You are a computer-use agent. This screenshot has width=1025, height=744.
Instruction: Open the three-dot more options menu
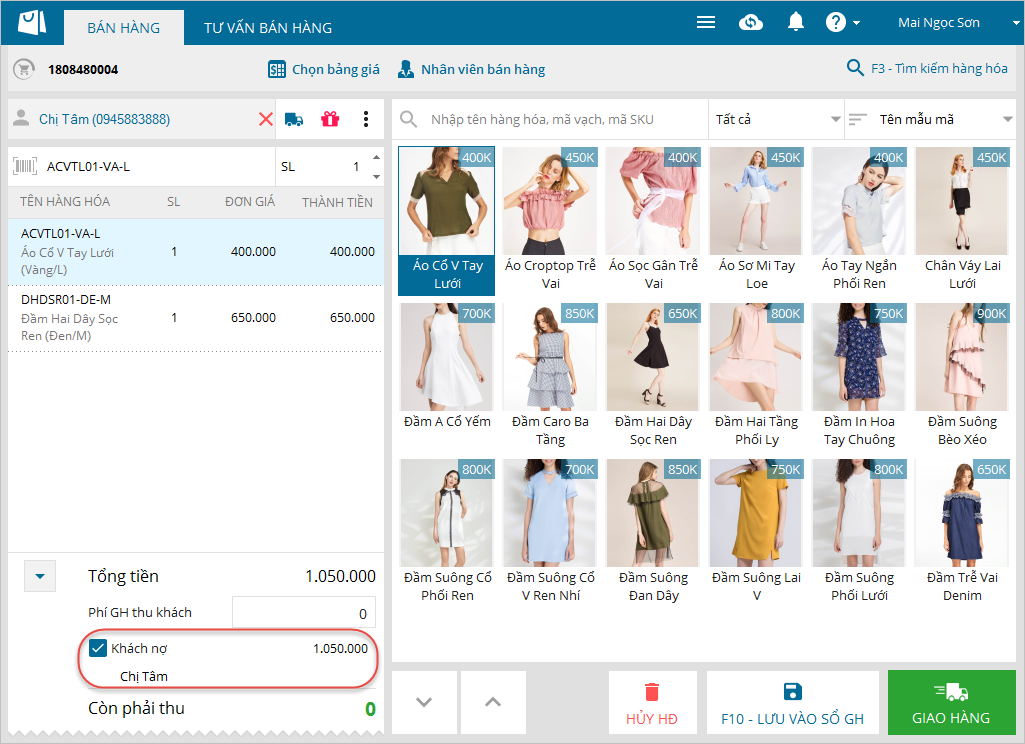[x=366, y=119]
